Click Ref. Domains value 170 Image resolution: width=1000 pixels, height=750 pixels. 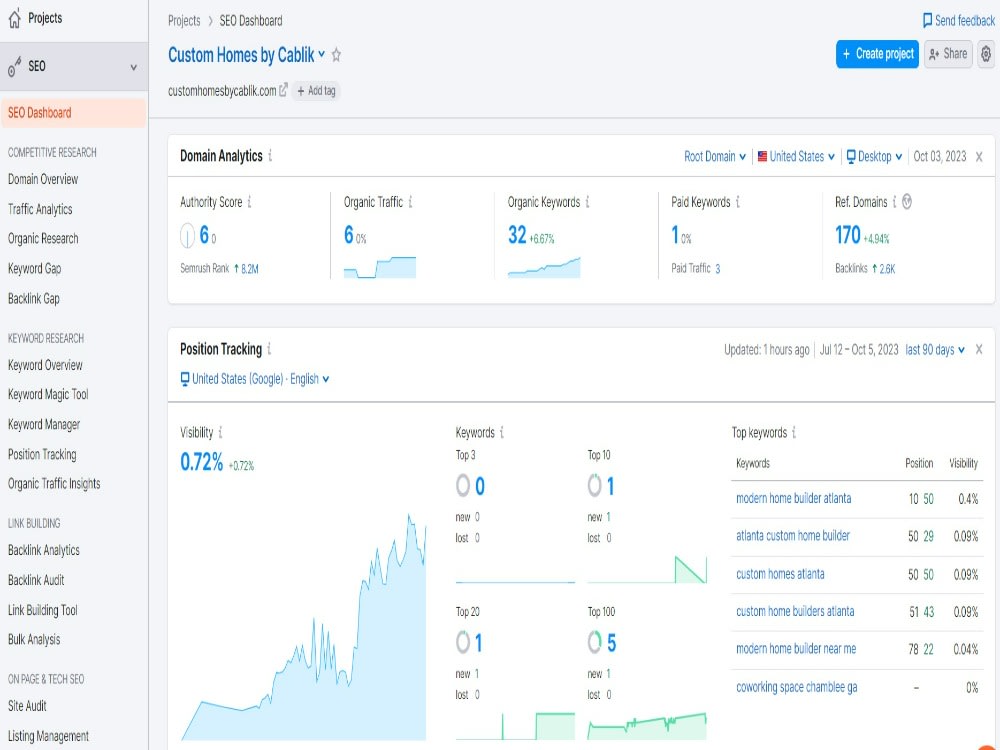coord(848,235)
